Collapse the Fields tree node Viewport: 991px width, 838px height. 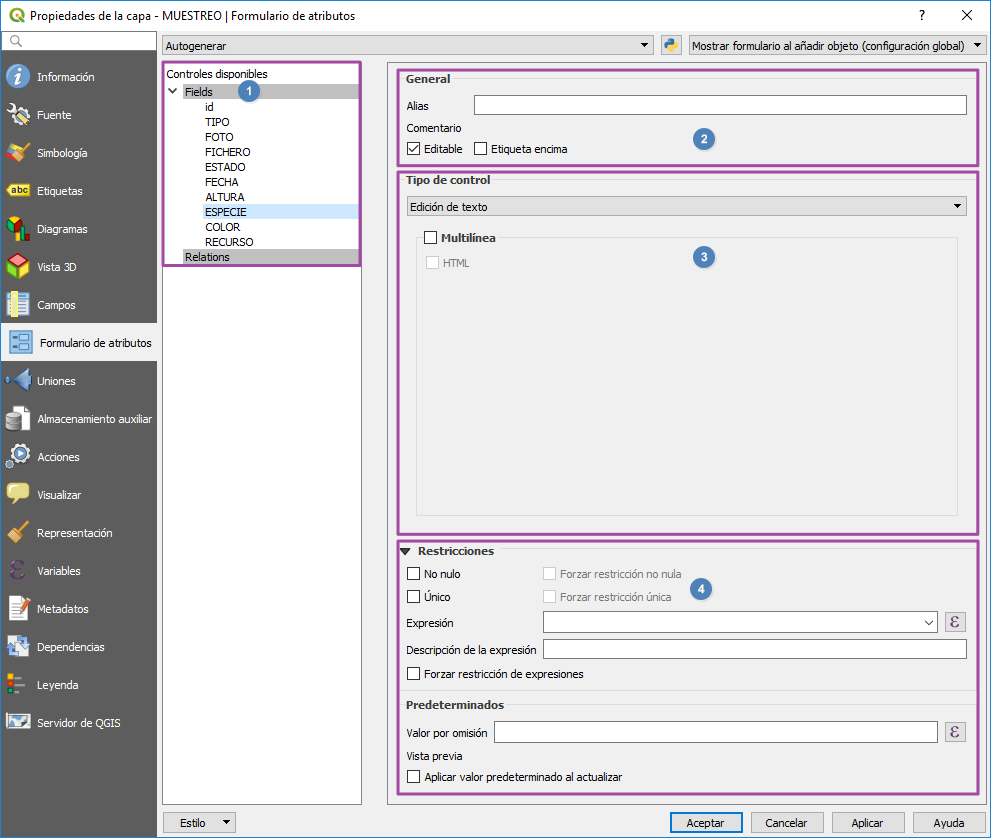(x=173, y=91)
